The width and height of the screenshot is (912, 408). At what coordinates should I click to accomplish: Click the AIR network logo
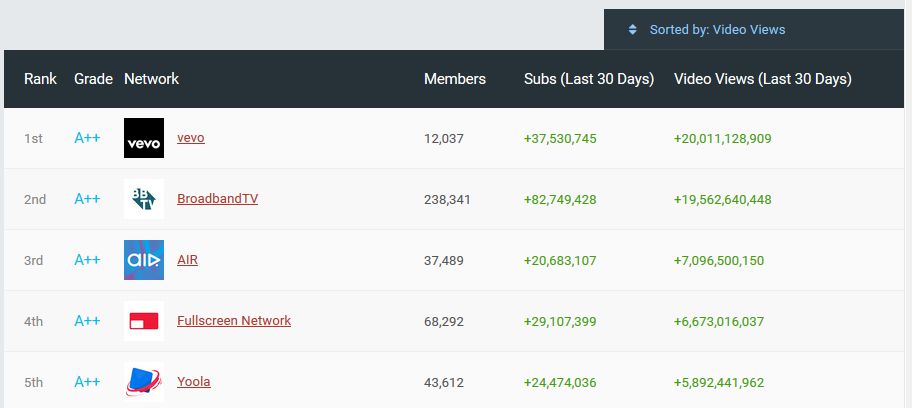144,260
